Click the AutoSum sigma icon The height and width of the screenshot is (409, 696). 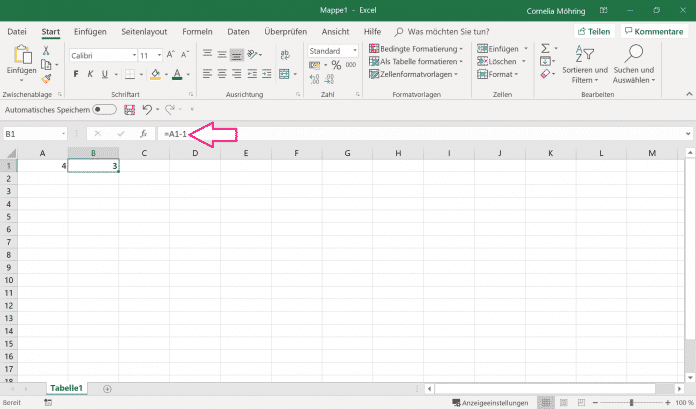tap(546, 47)
